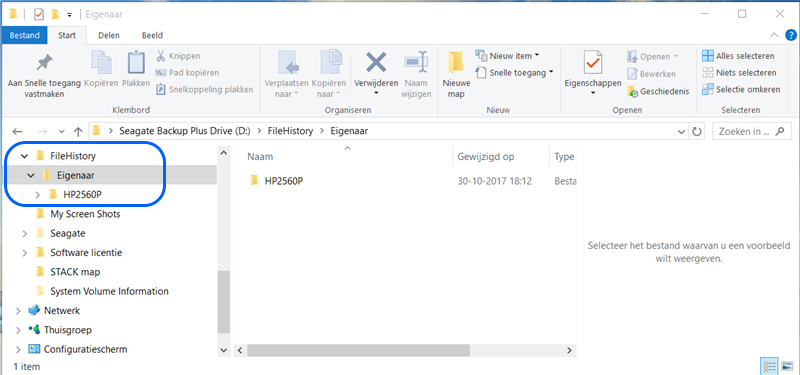Viewport: 800px width, 375px height.
Task: Switch to large thumbnails view icon
Action: coord(786,366)
